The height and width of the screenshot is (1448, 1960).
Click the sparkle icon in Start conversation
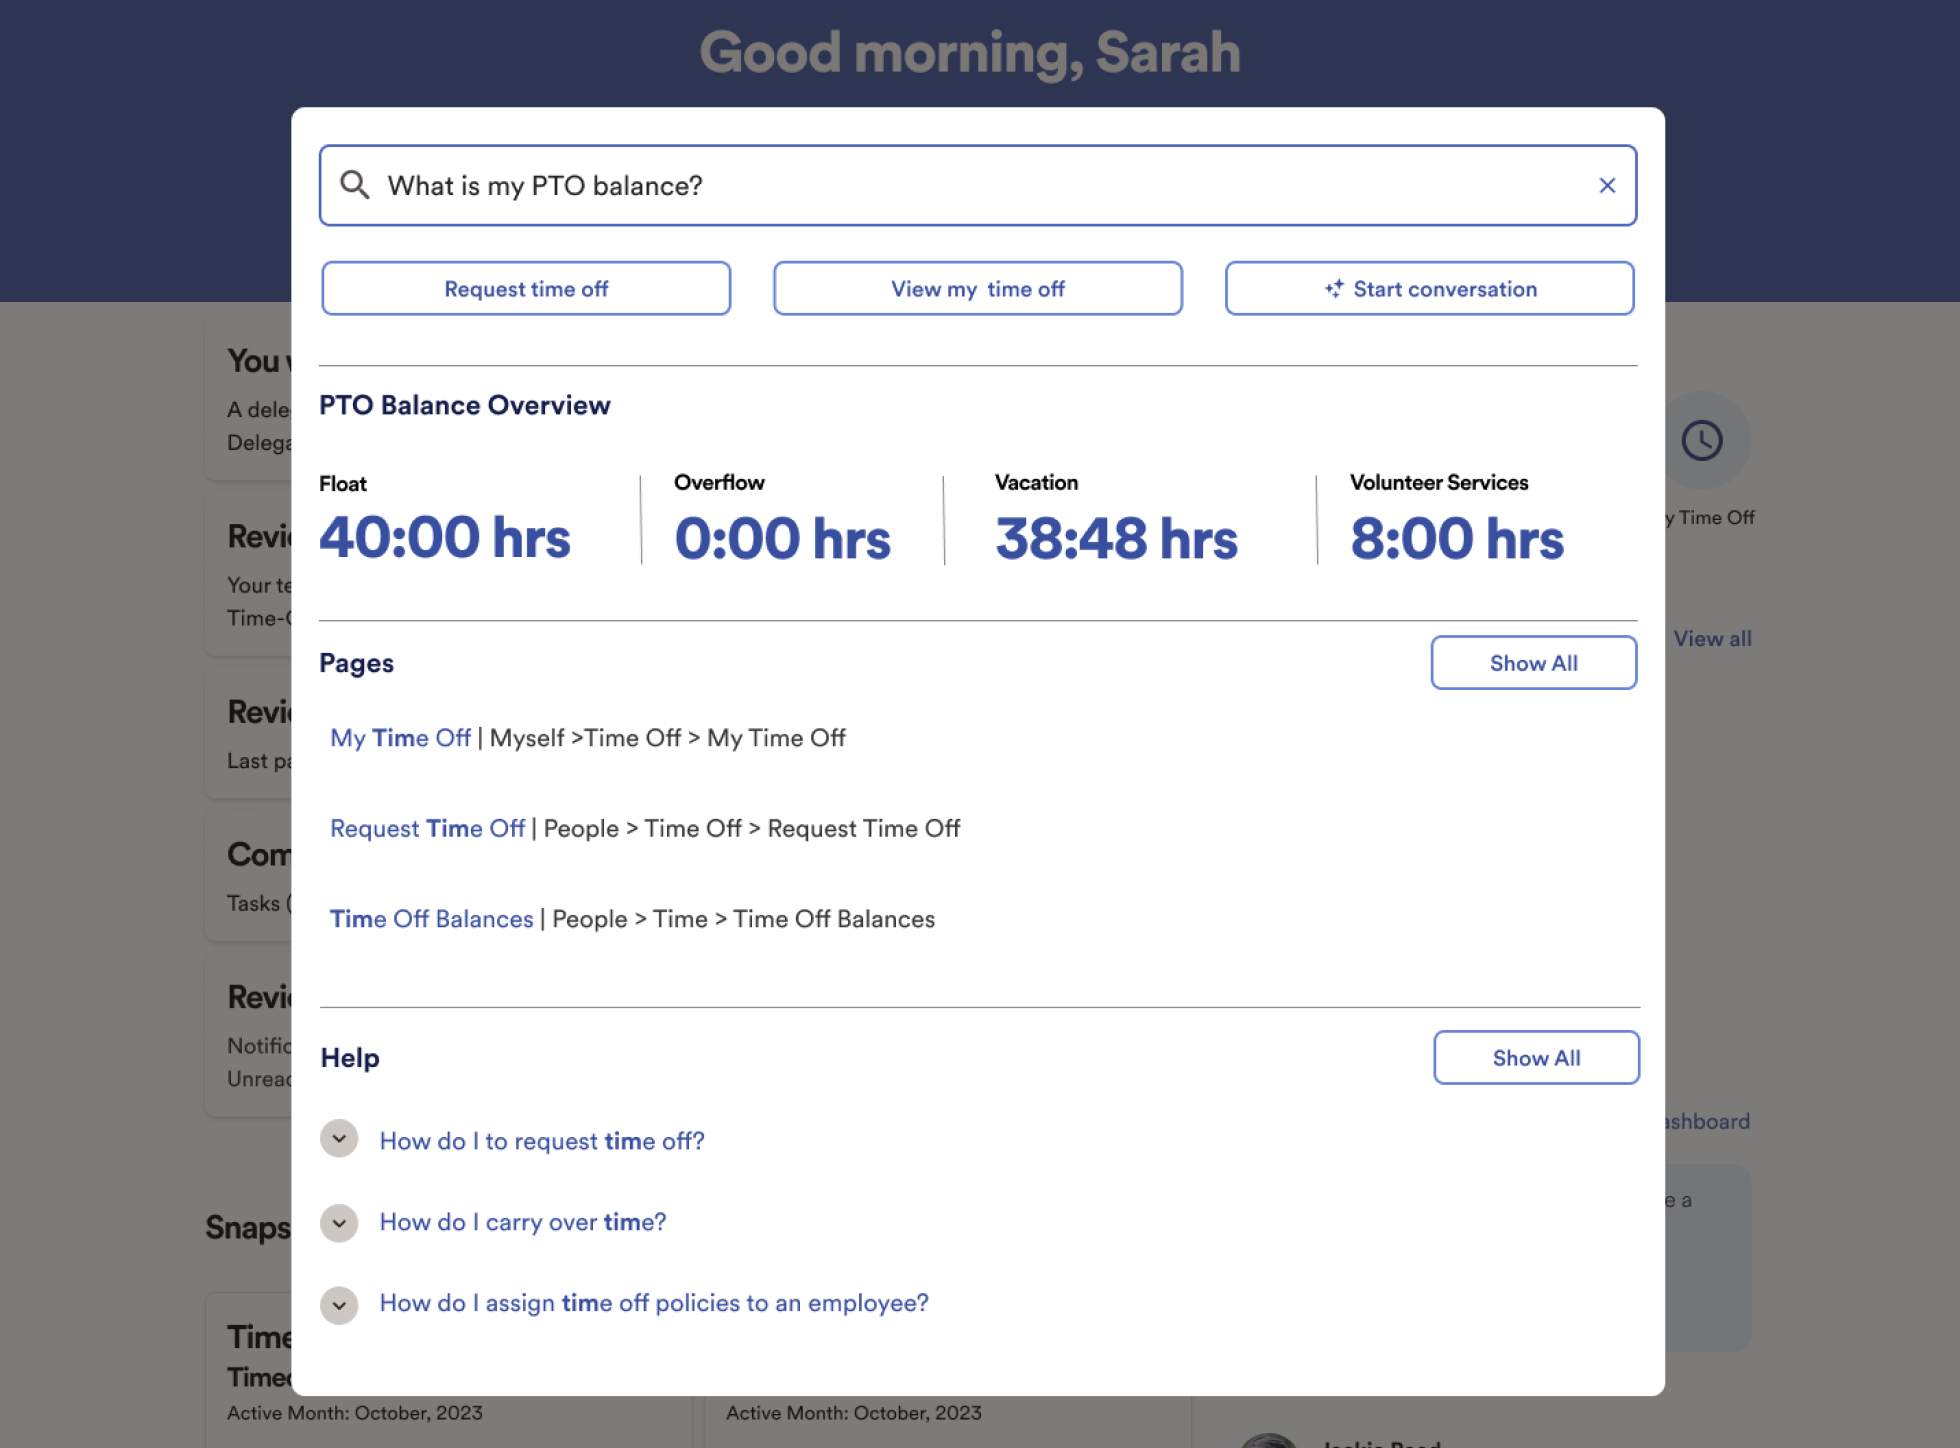(x=1334, y=288)
